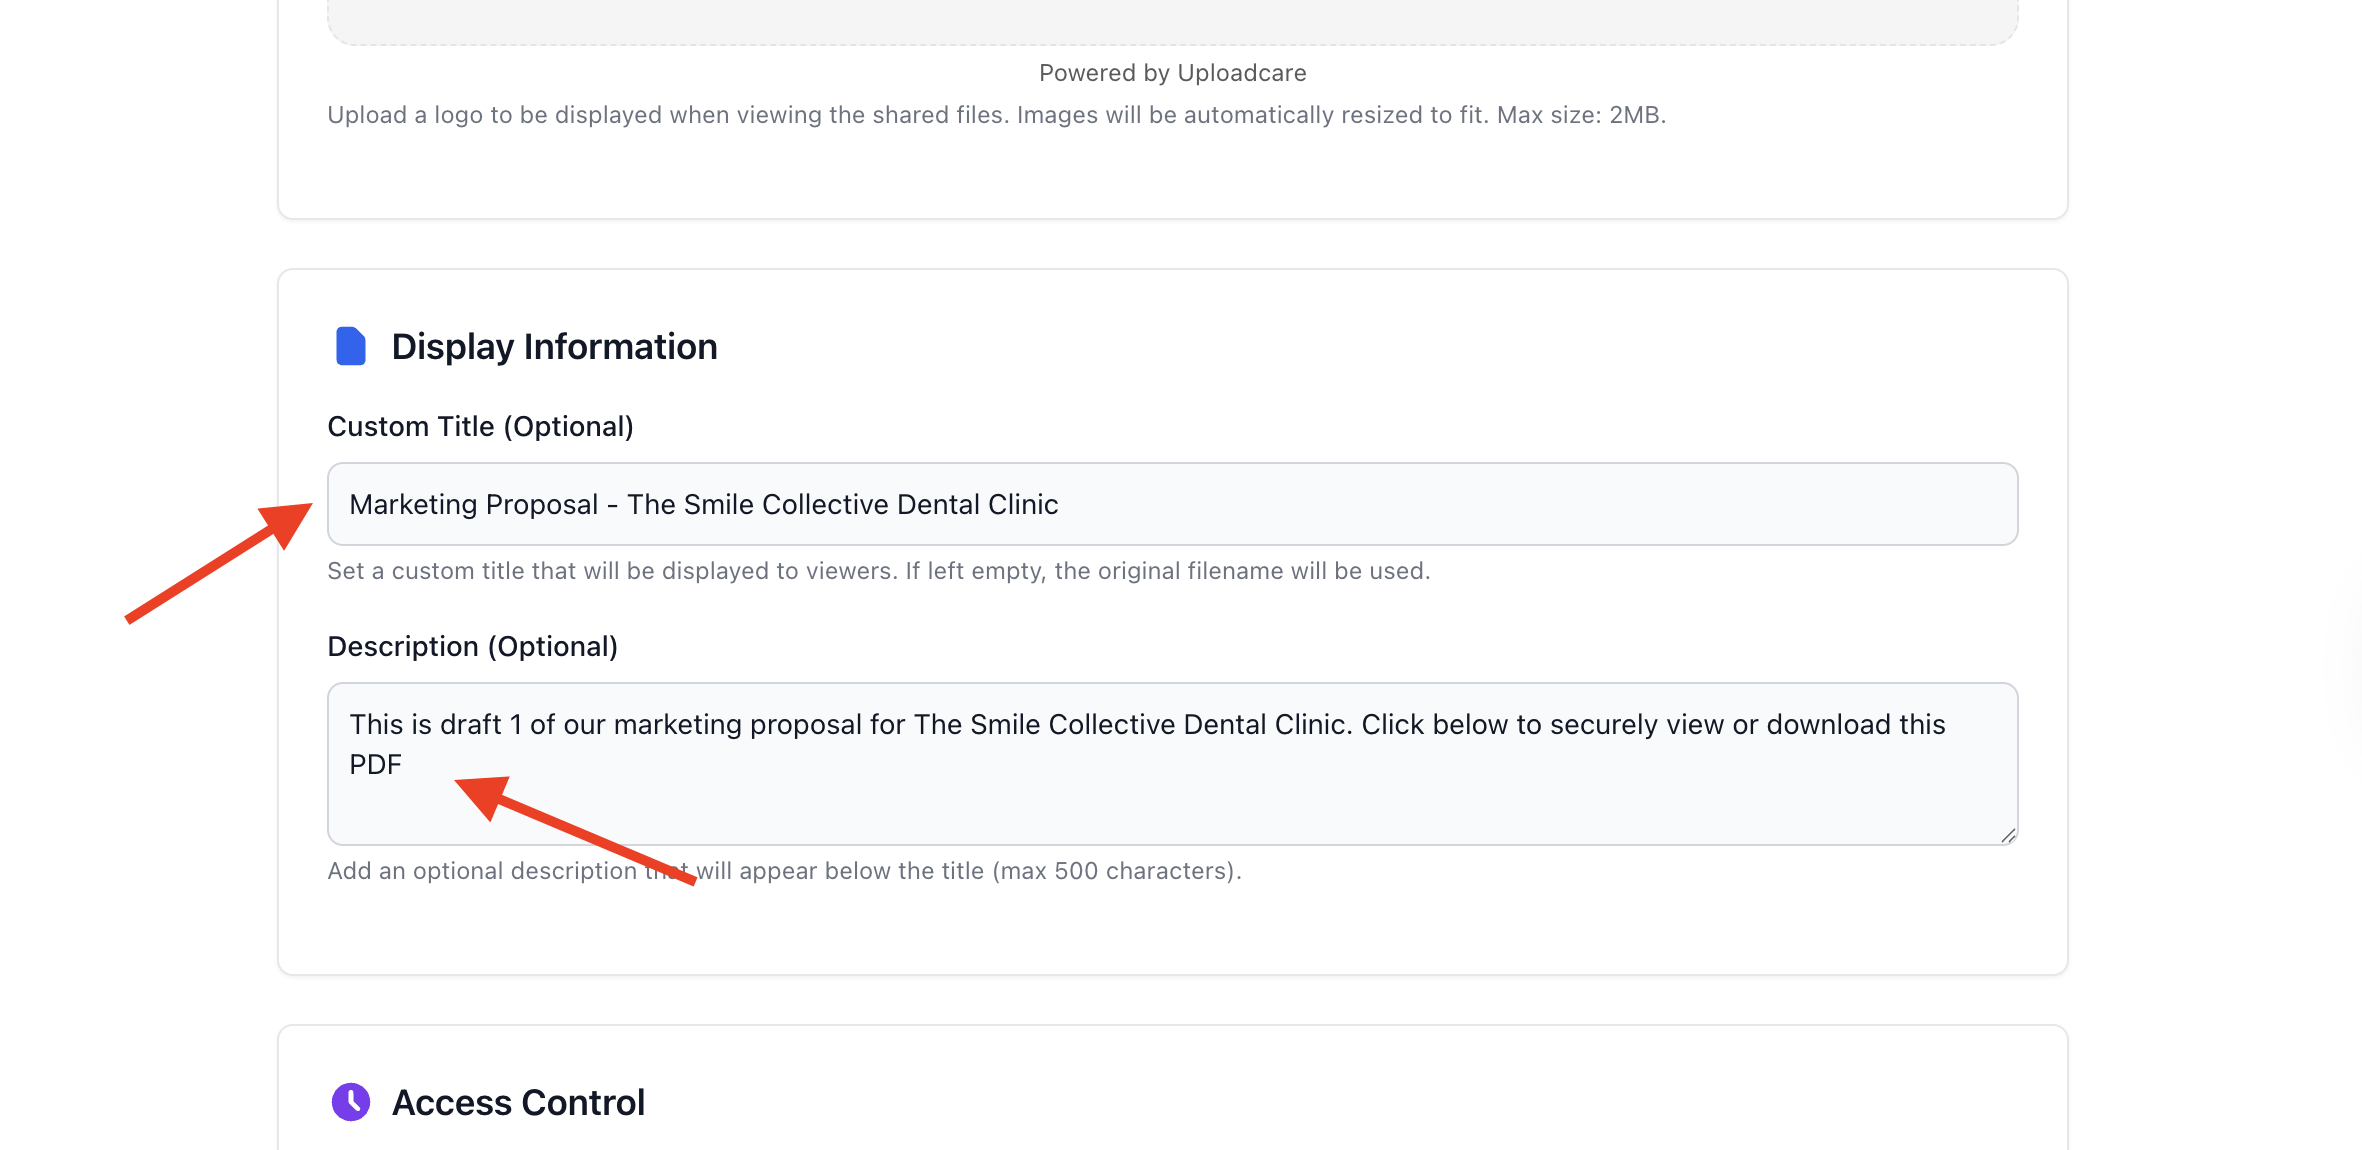Click the logo upload drop zone

[1172, 20]
